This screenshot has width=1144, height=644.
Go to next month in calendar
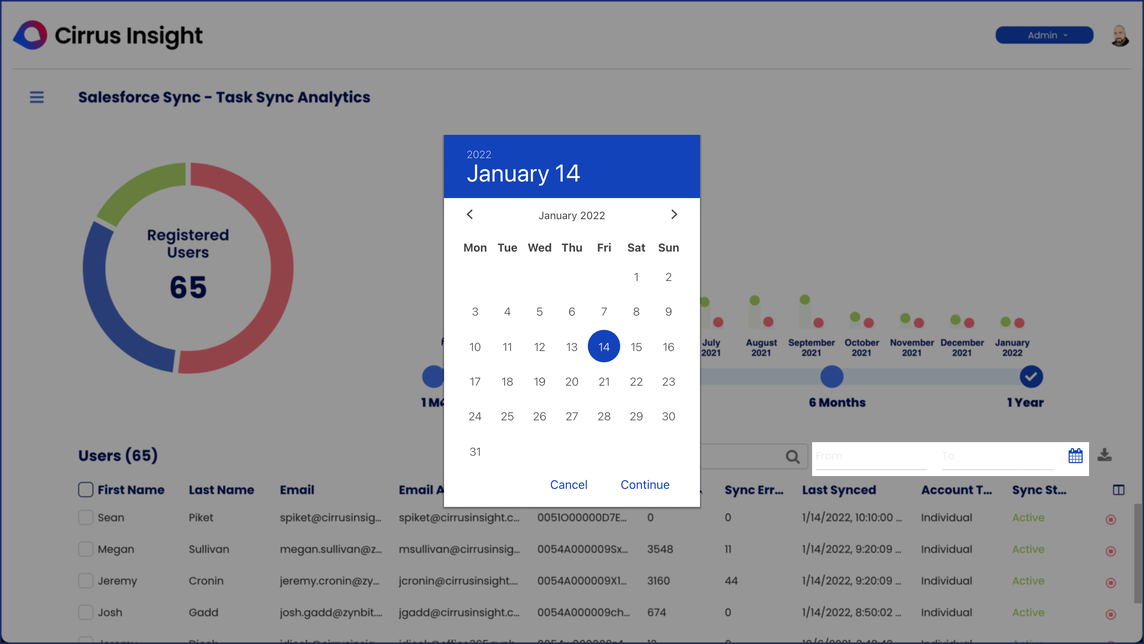(674, 214)
